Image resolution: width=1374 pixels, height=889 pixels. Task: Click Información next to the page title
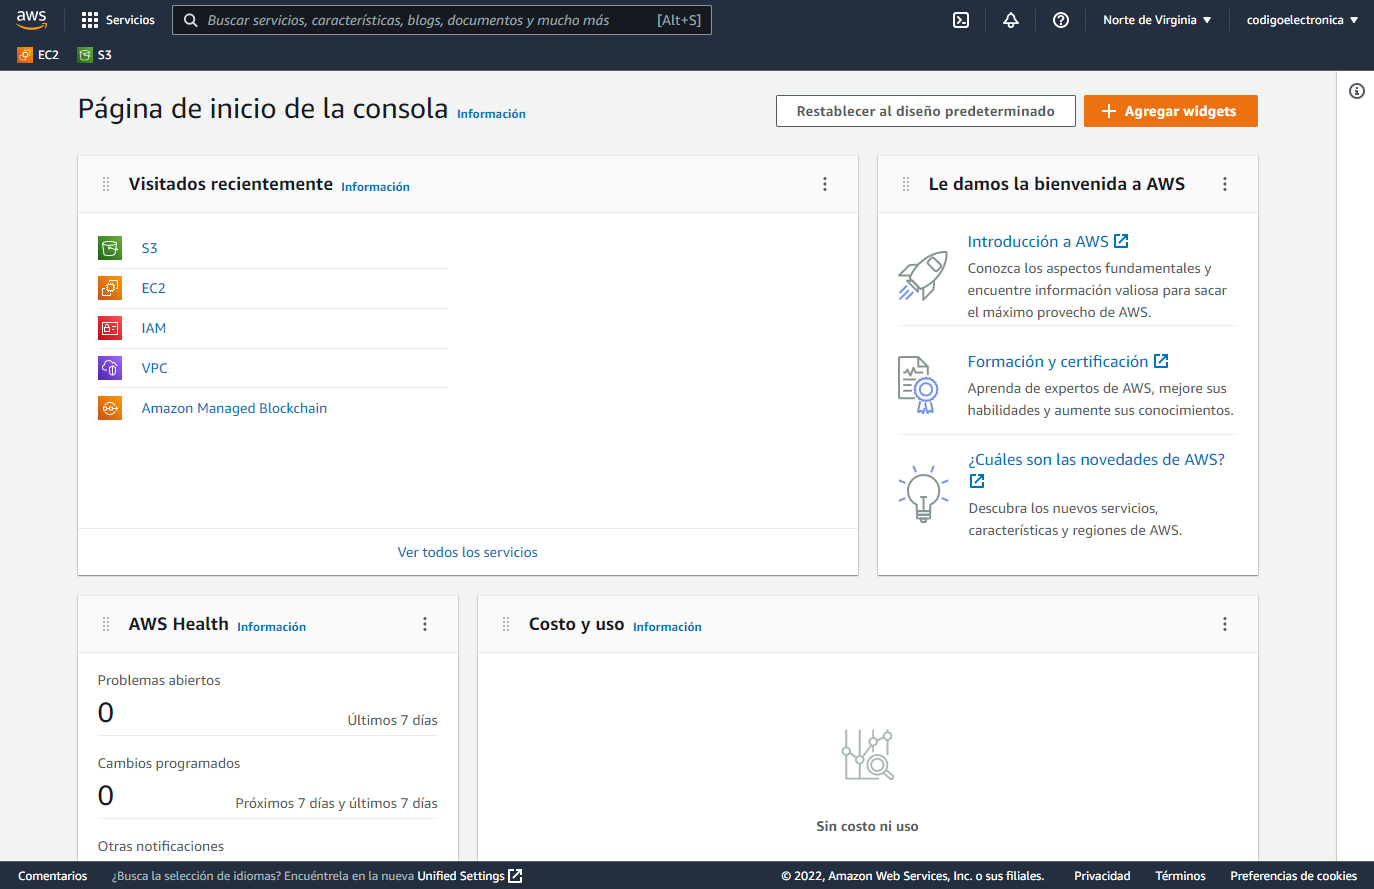tap(491, 114)
